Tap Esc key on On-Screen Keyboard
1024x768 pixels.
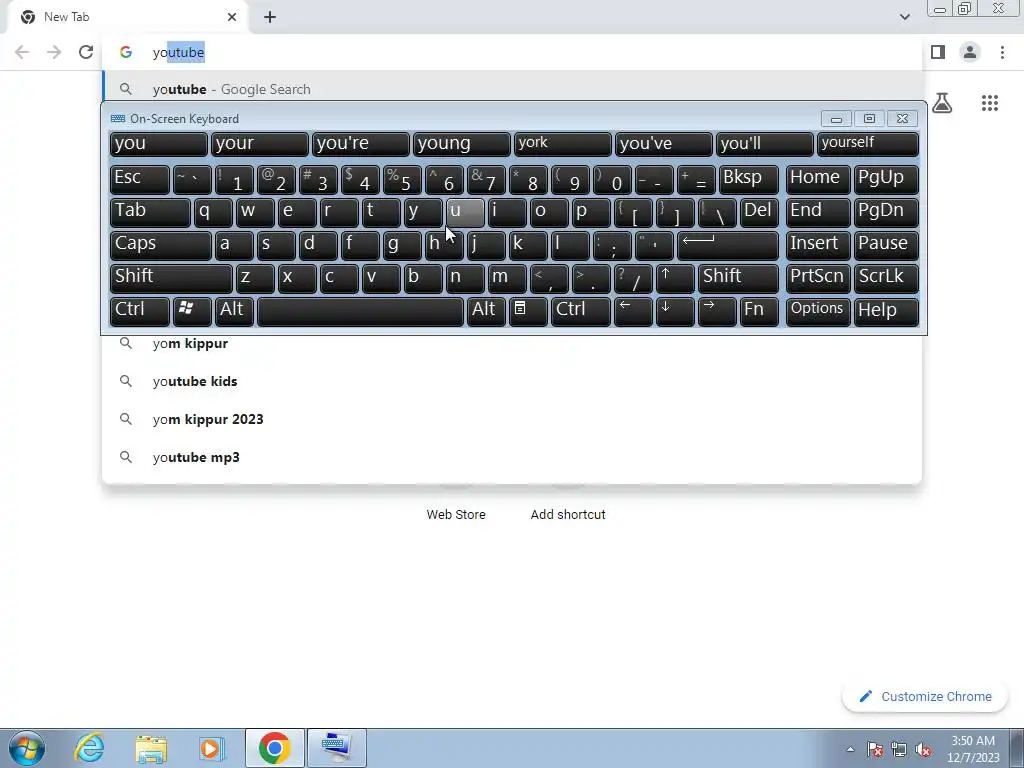point(140,179)
